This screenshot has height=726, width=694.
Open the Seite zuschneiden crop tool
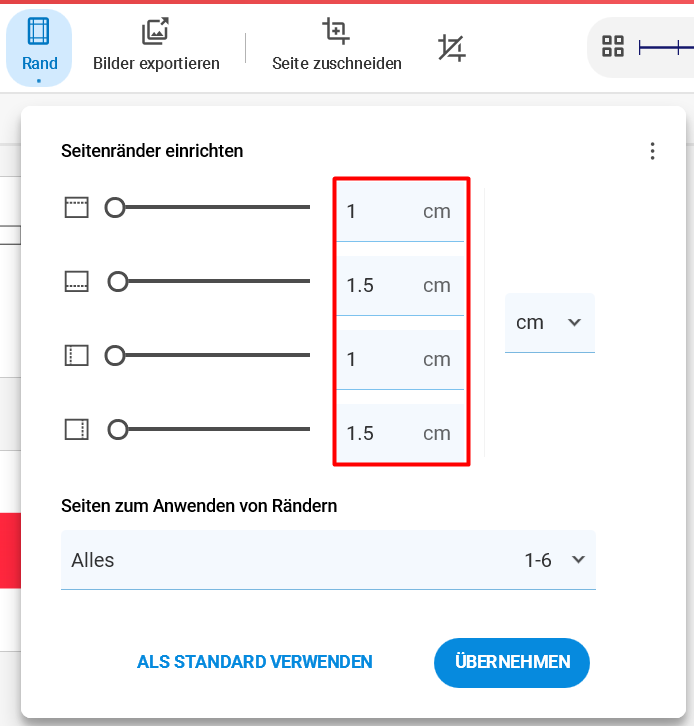click(336, 32)
